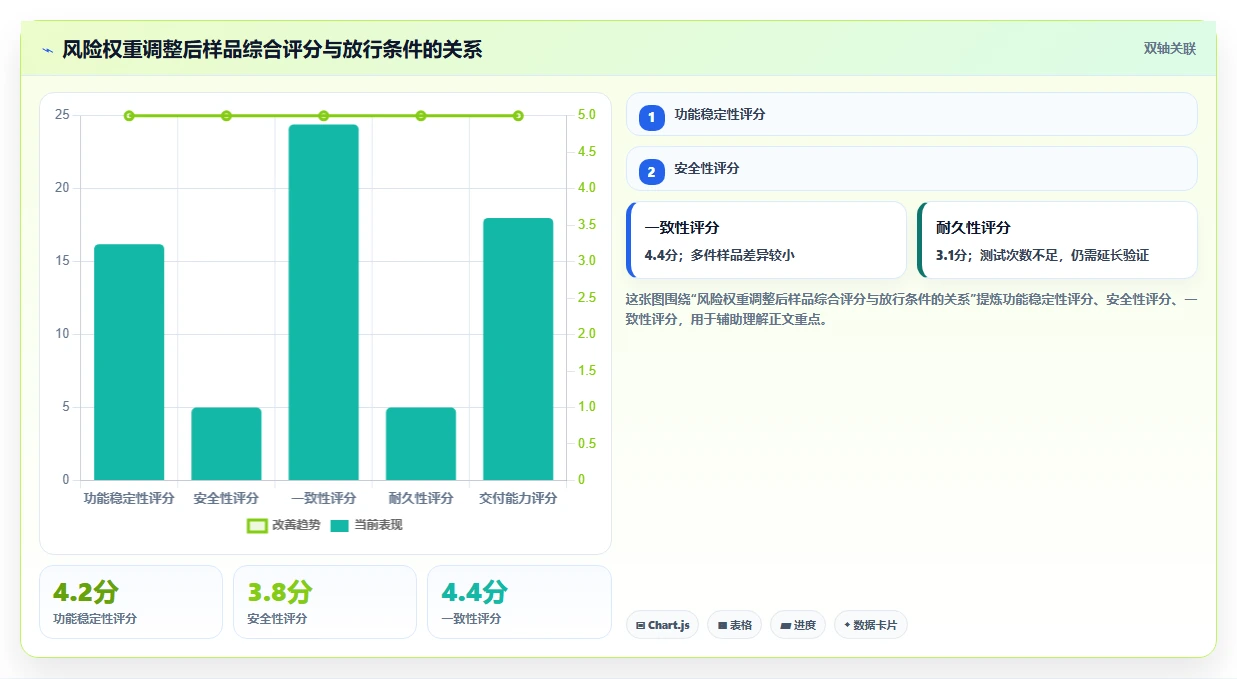
Task: Click the 4.4分 一致性评分 stat card
Action: click(519, 602)
